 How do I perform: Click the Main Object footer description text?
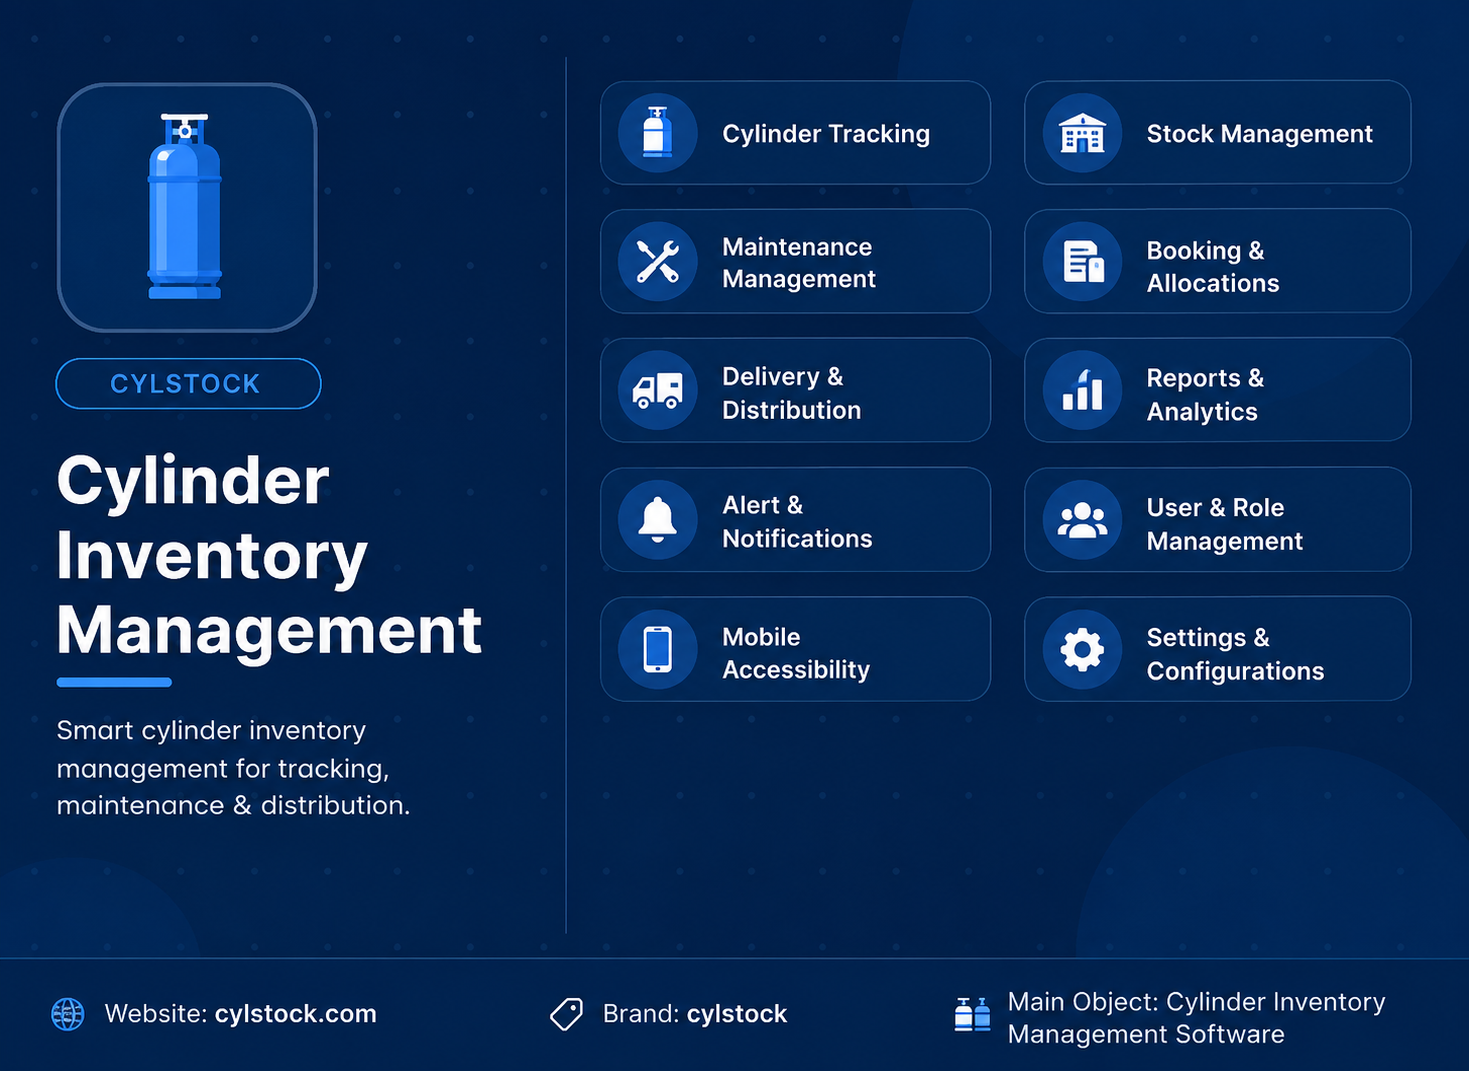[1196, 1018]
